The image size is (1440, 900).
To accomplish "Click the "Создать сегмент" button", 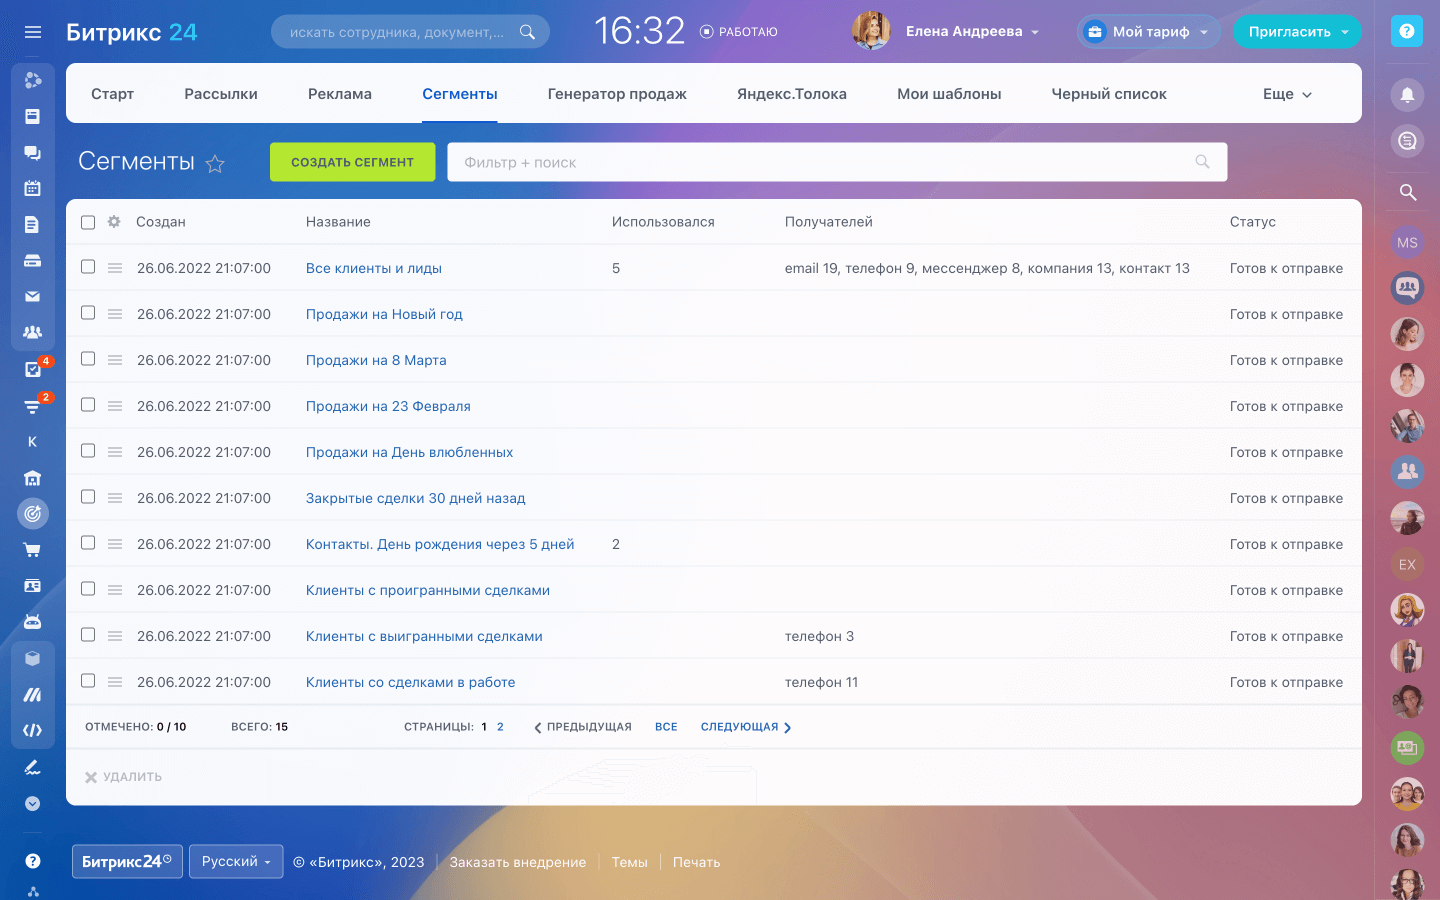I will click(x=352, y=162).
